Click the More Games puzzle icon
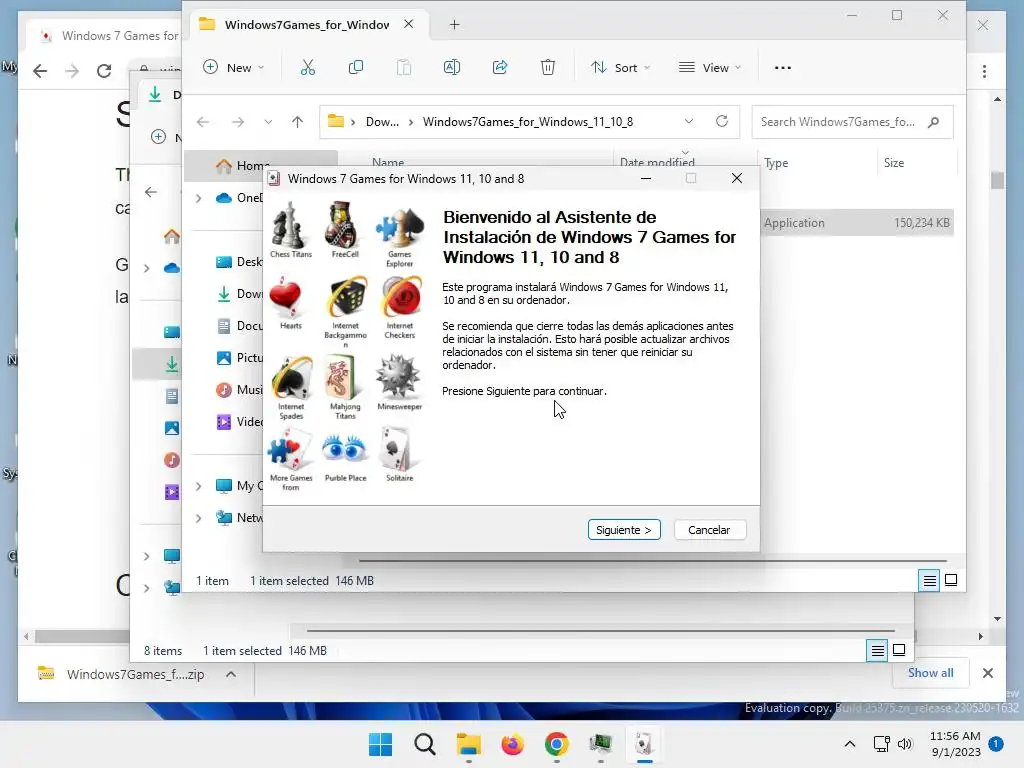 coord(291,449)
